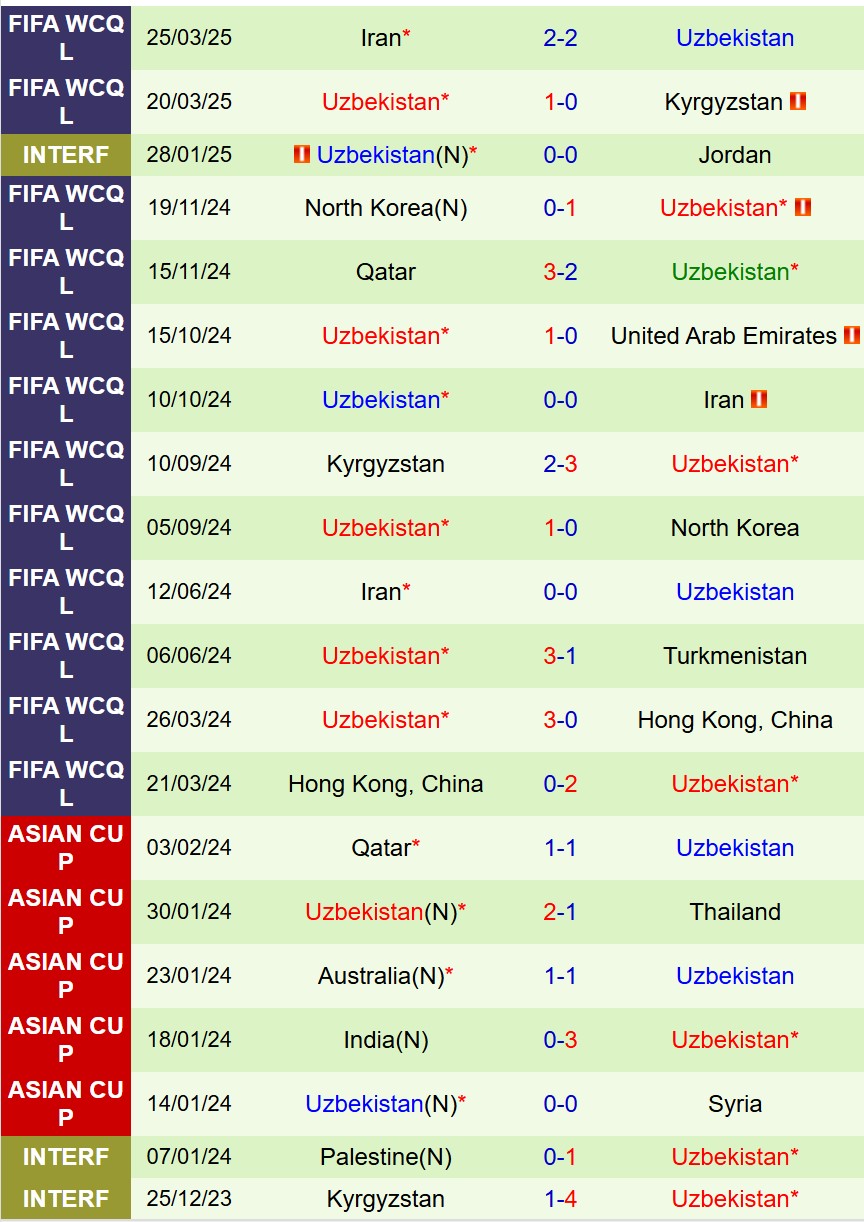Select the Syria team name
Viewport: 864px width, 1222px height.
point(735,1104)
